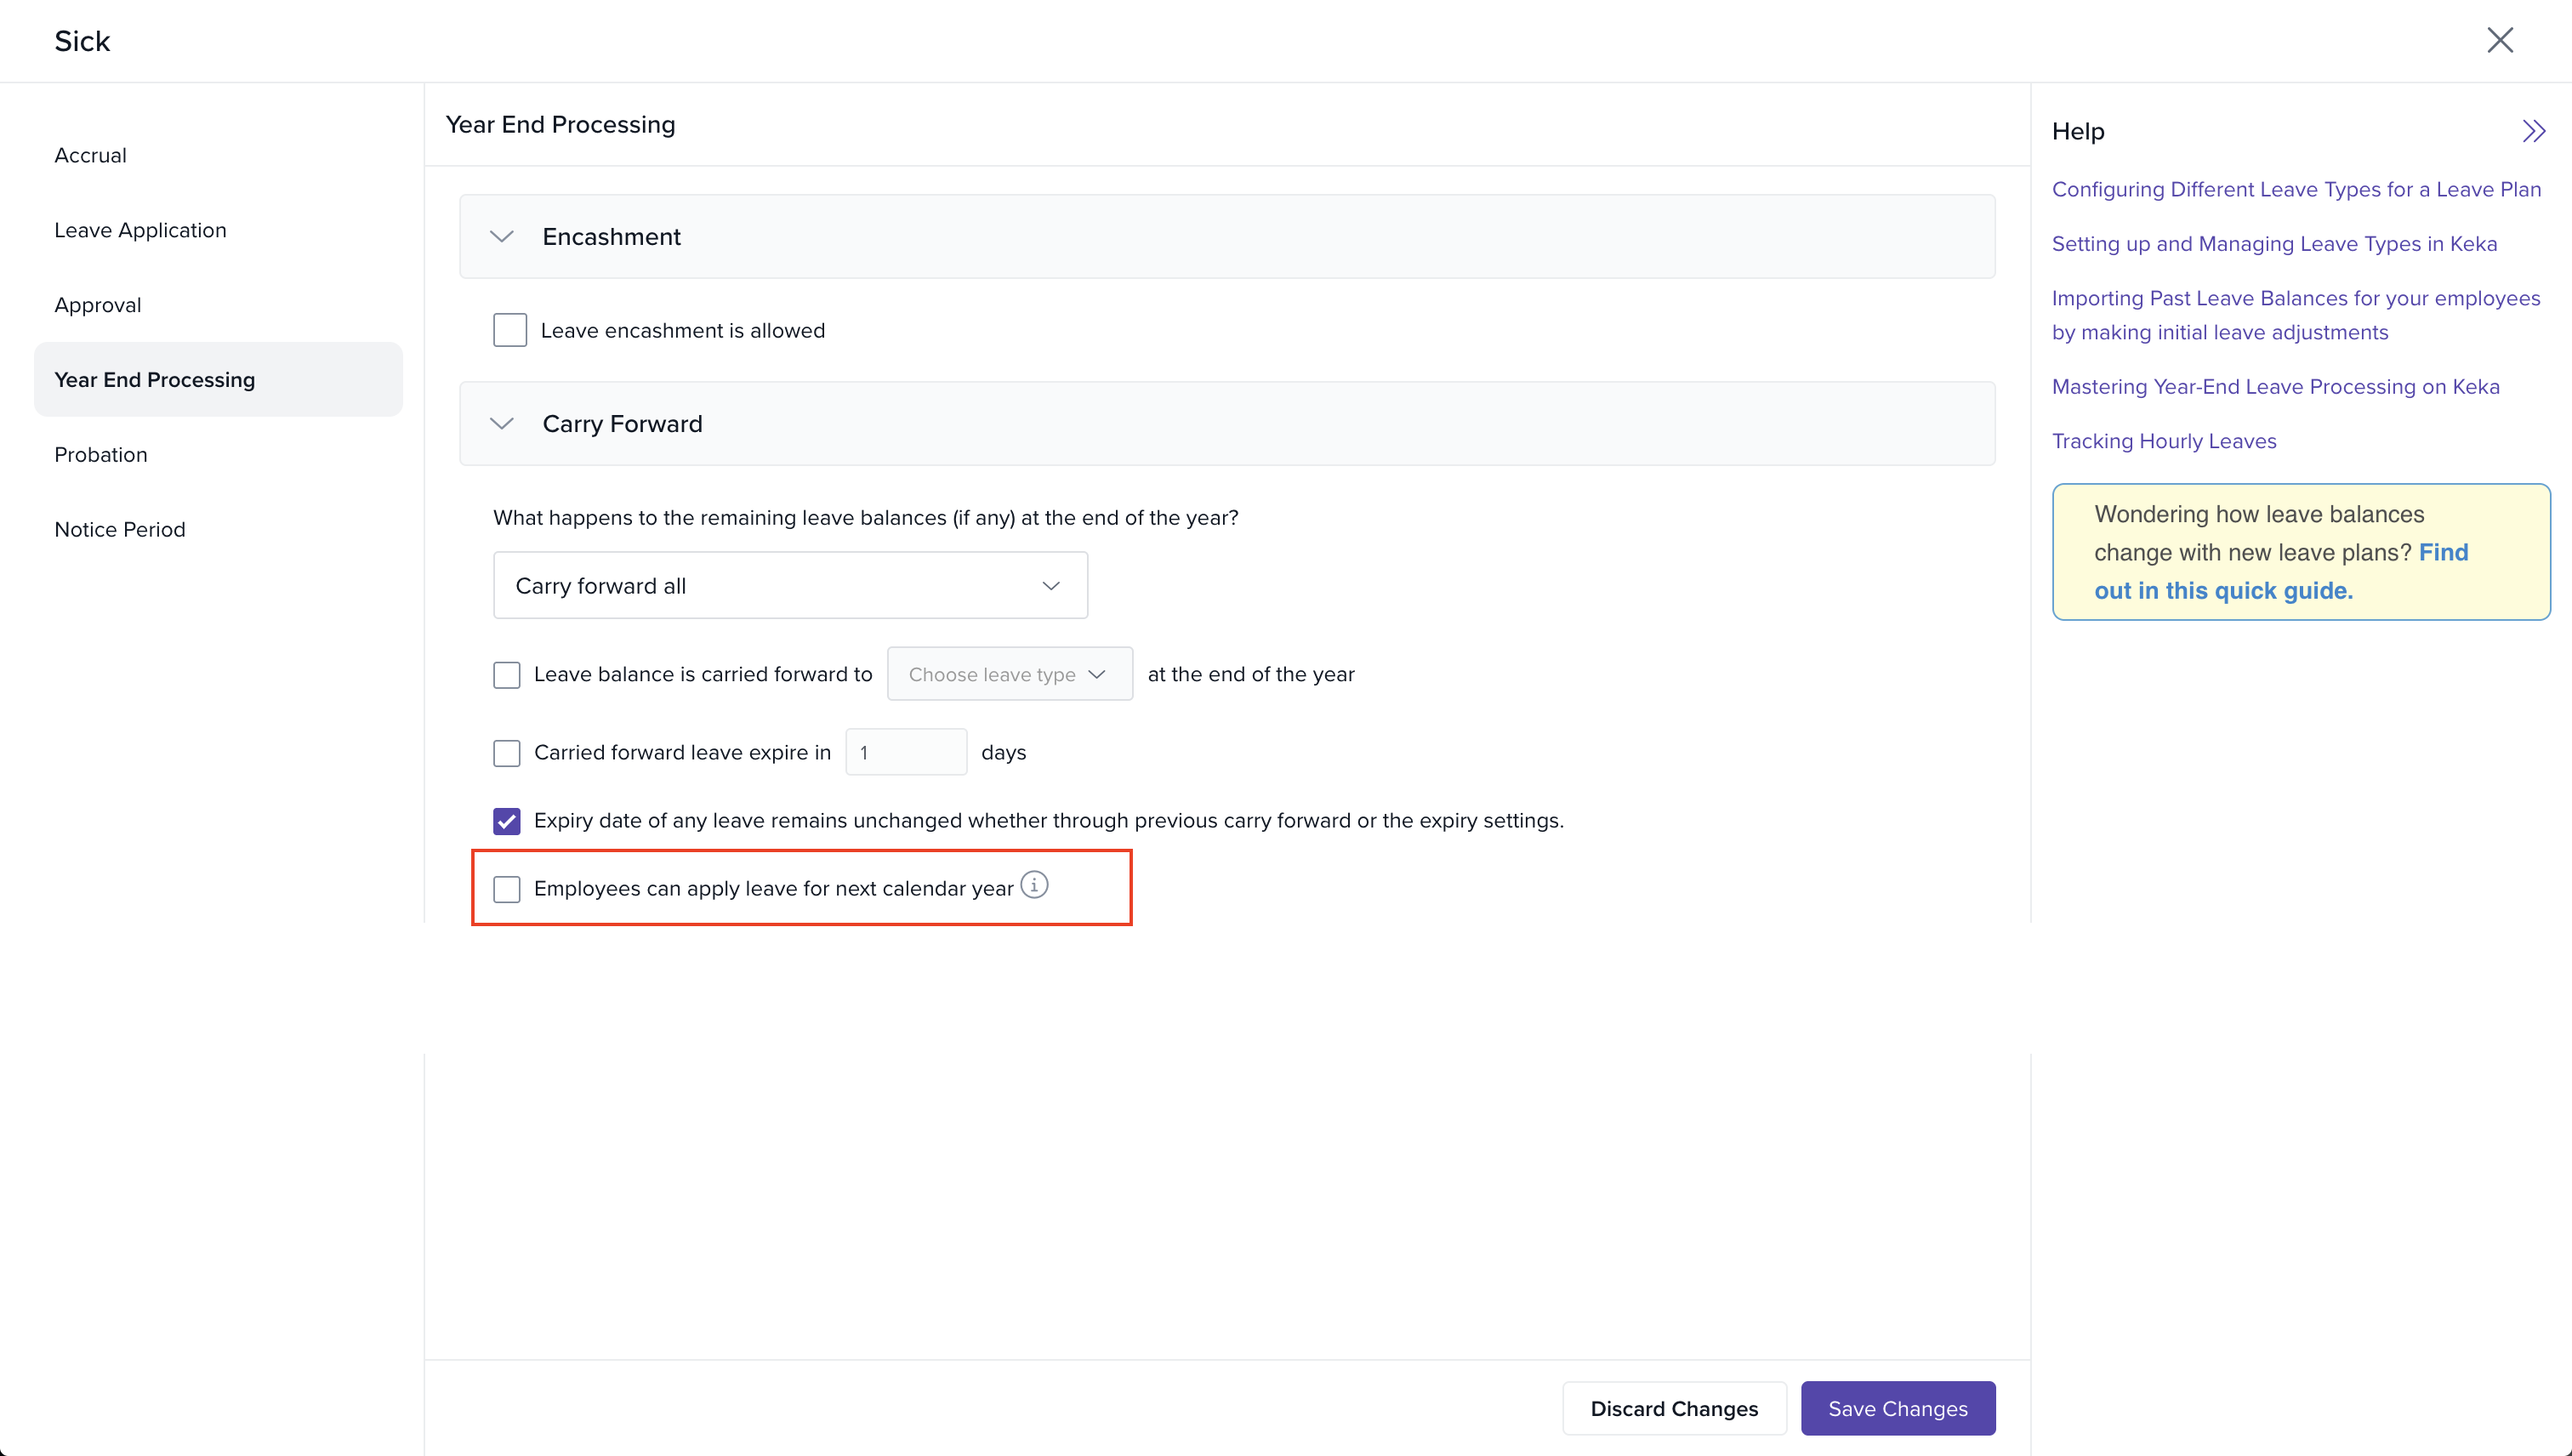Open Mastering Year-End Leave Processing link

pyautogui.click(x=2275, y=387)
